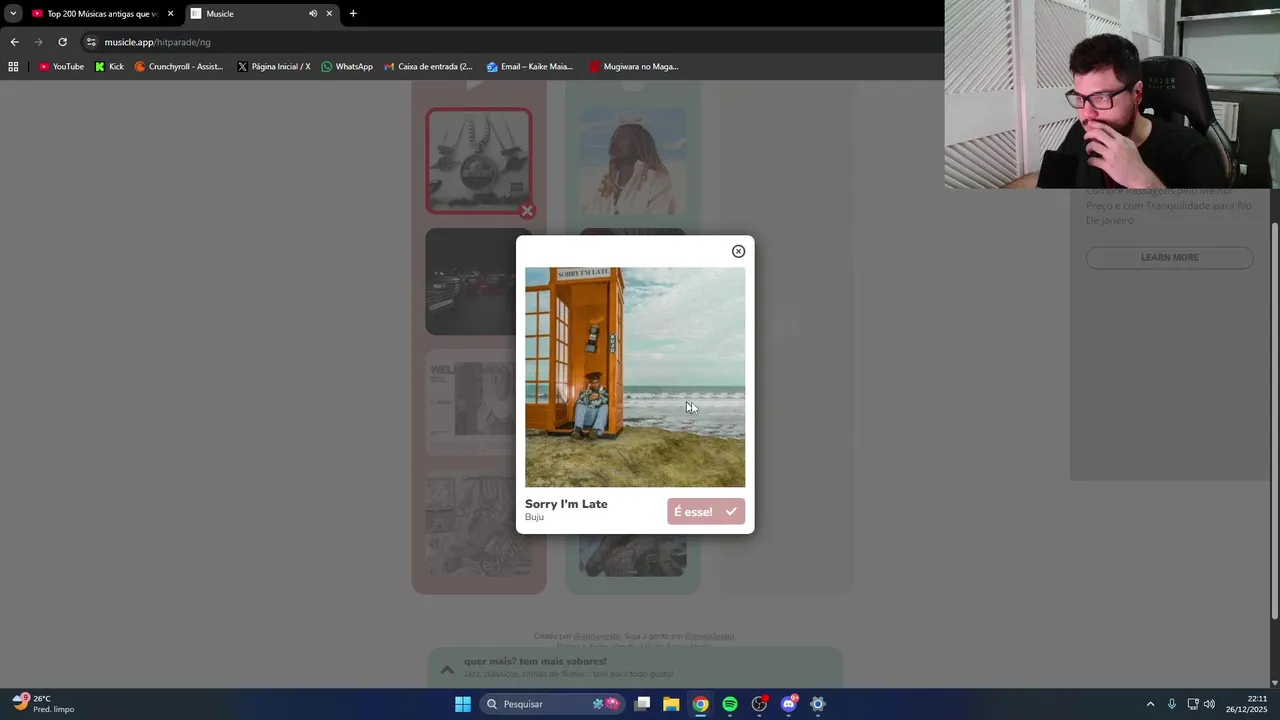
Task: Select the red-bordered wrong guess album
Action: click(x=479, y=161)
